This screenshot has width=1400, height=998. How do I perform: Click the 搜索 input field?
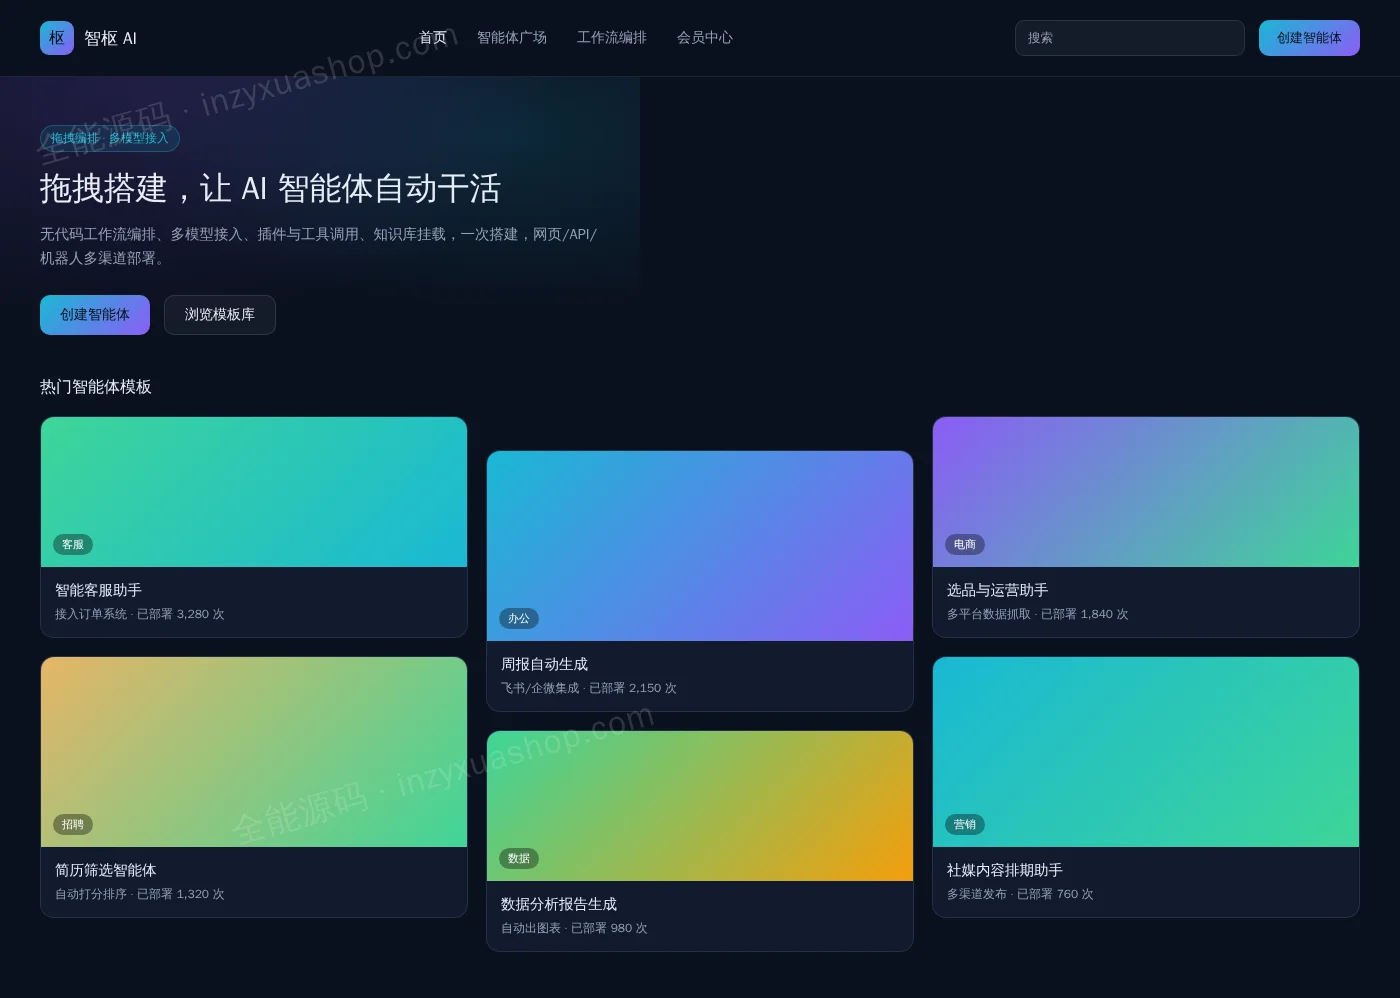[x=1130, y=38]
